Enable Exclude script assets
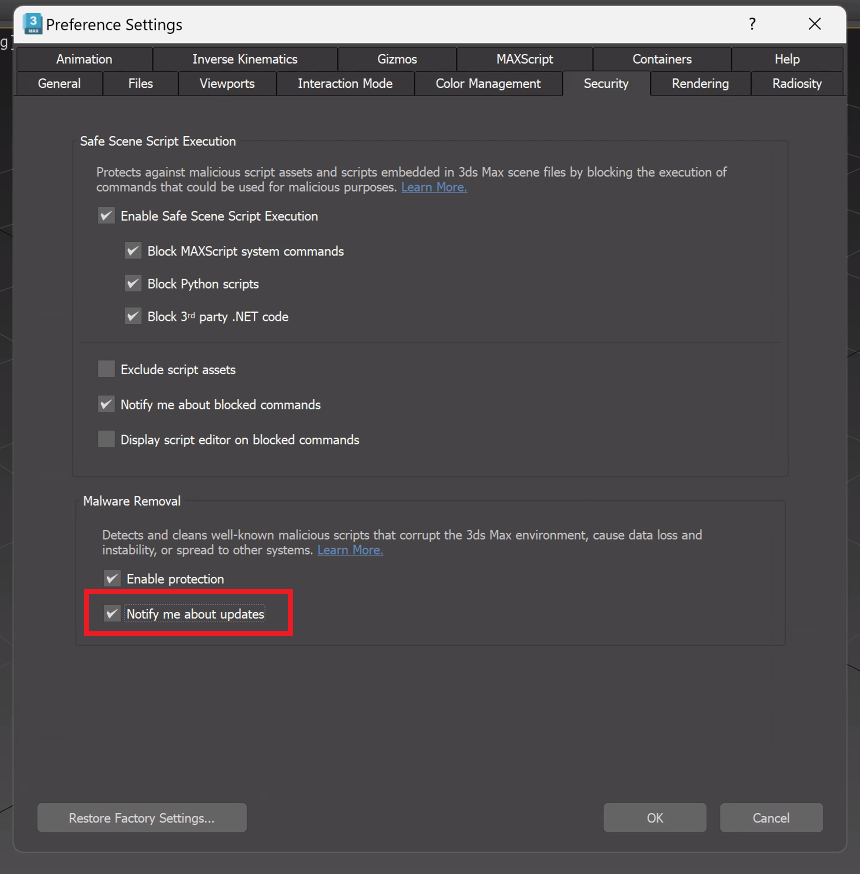Image resolution: width=860 pixels, height=874 pixels. click(106, 369)
